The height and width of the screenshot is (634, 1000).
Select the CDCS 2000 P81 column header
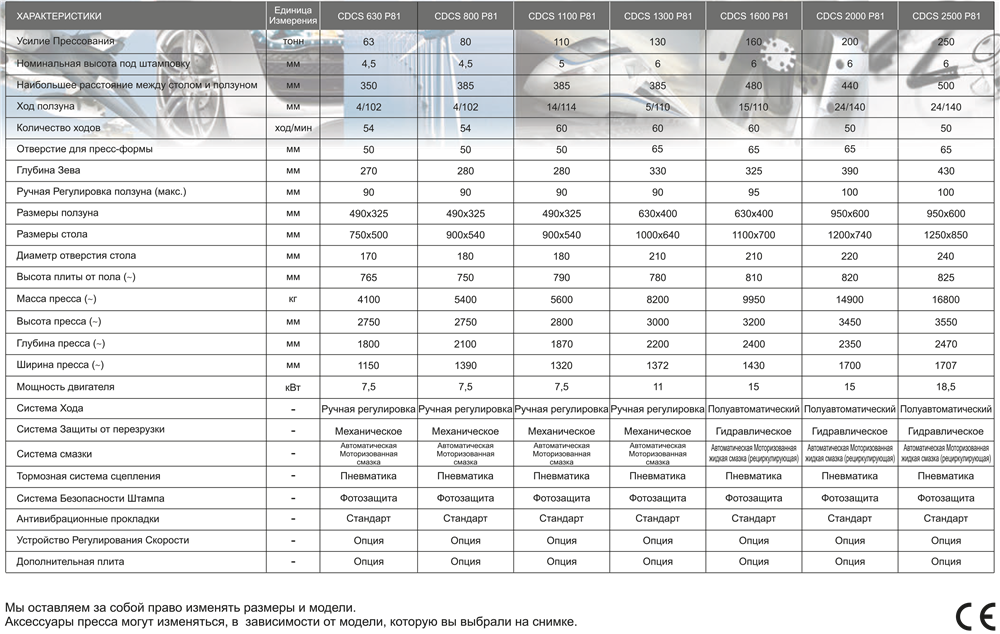coord(850,16)
